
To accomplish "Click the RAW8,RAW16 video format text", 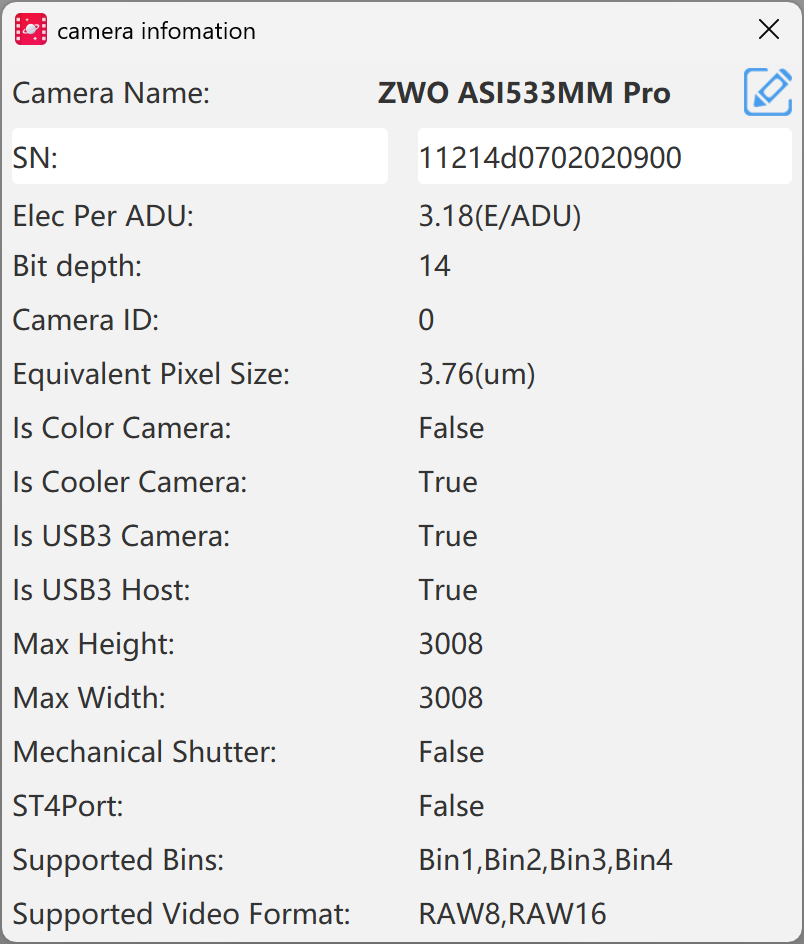I will point(513,914).
